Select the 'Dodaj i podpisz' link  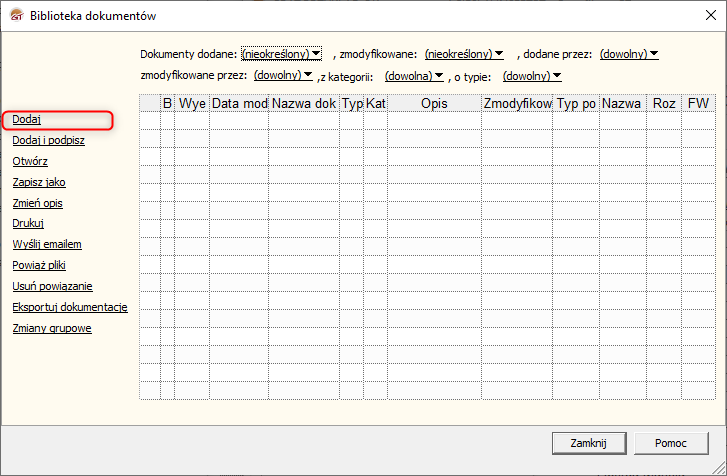click(48, 140)
